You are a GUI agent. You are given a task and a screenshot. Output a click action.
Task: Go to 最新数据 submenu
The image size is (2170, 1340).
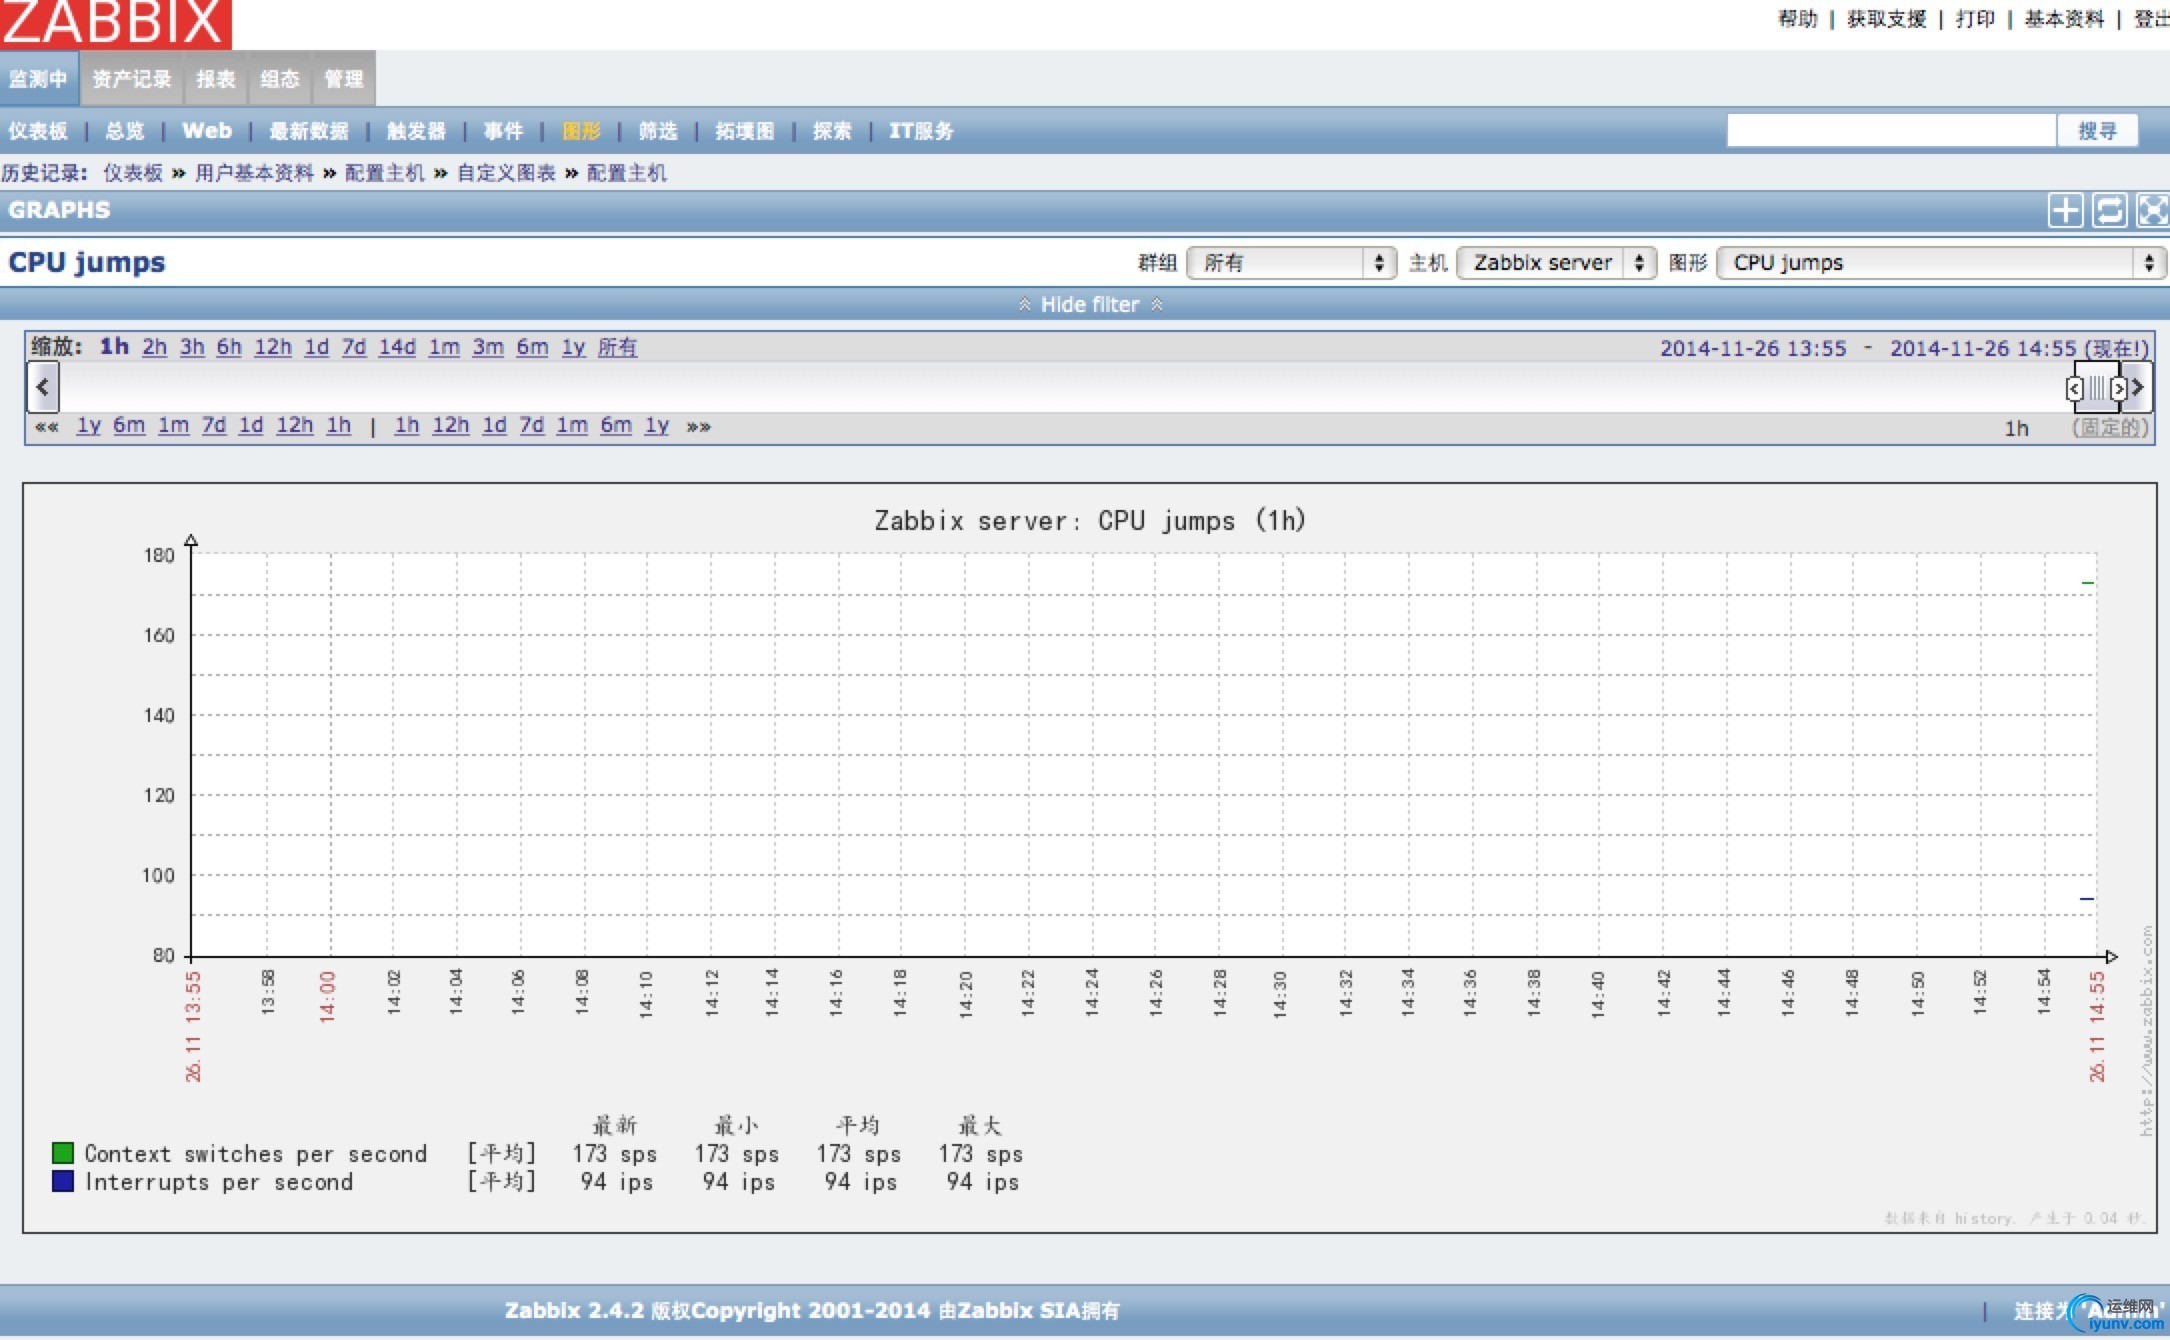click(x=309, y=131)
